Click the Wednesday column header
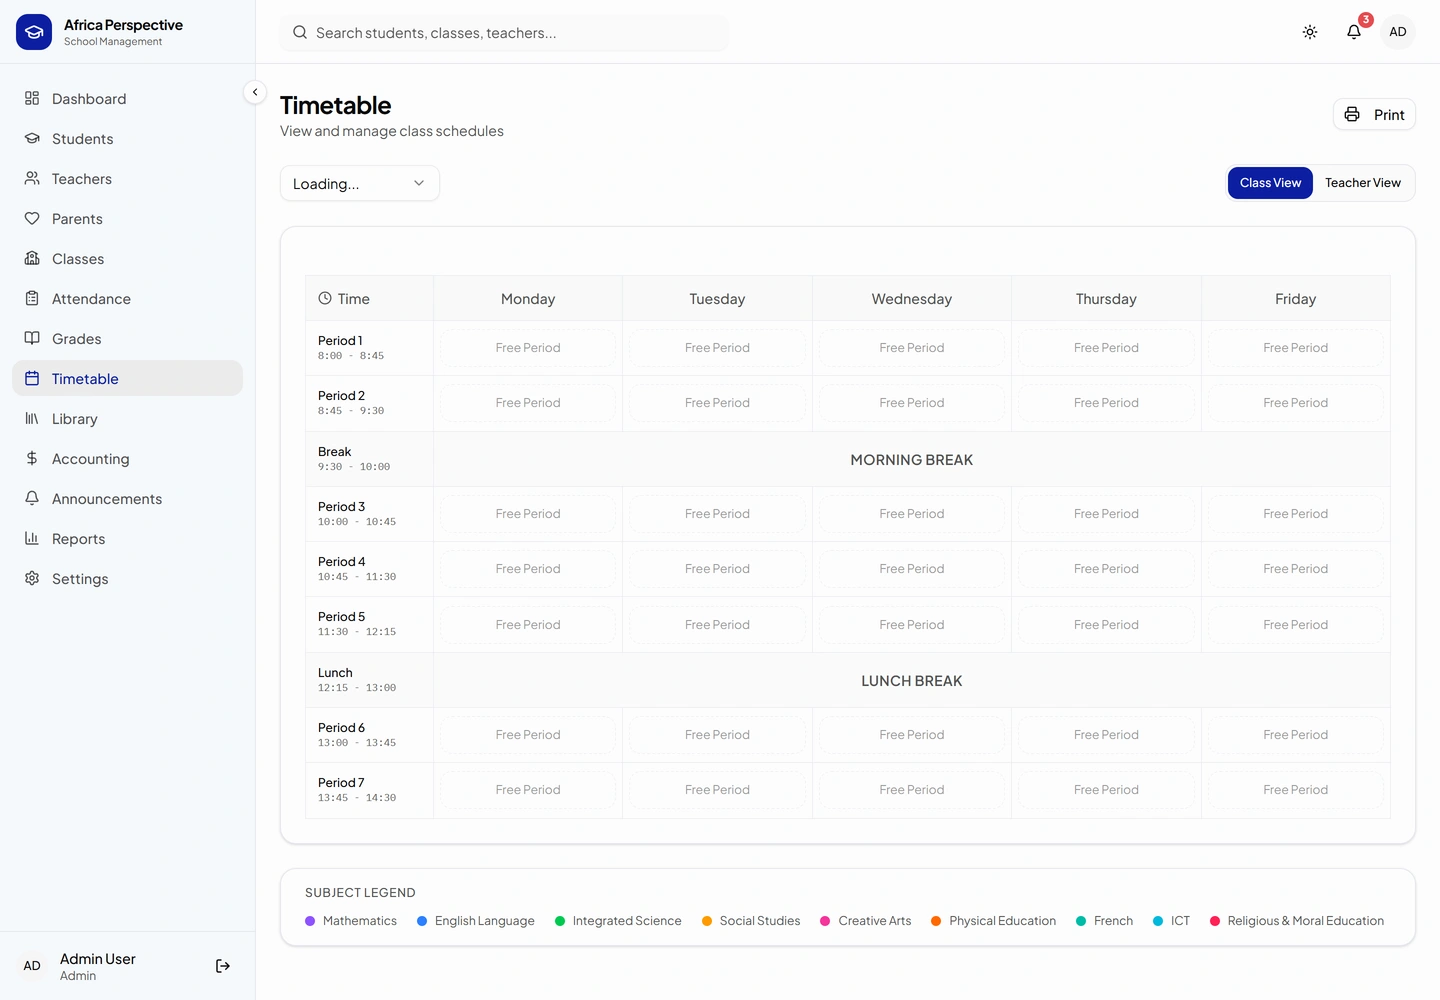This screenshot has width=1440, height=1000. point(912,299)
